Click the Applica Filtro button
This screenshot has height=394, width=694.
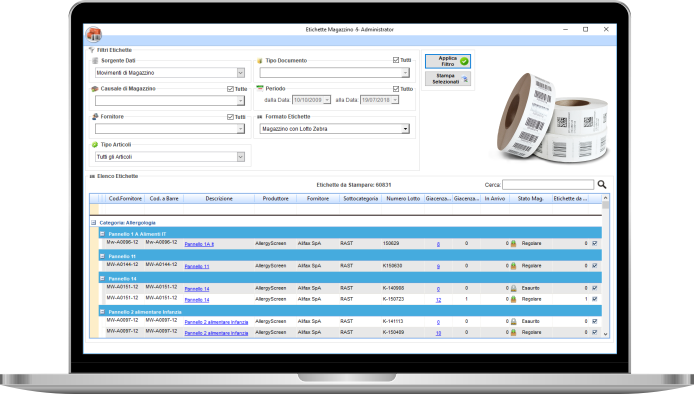point(447,61)
